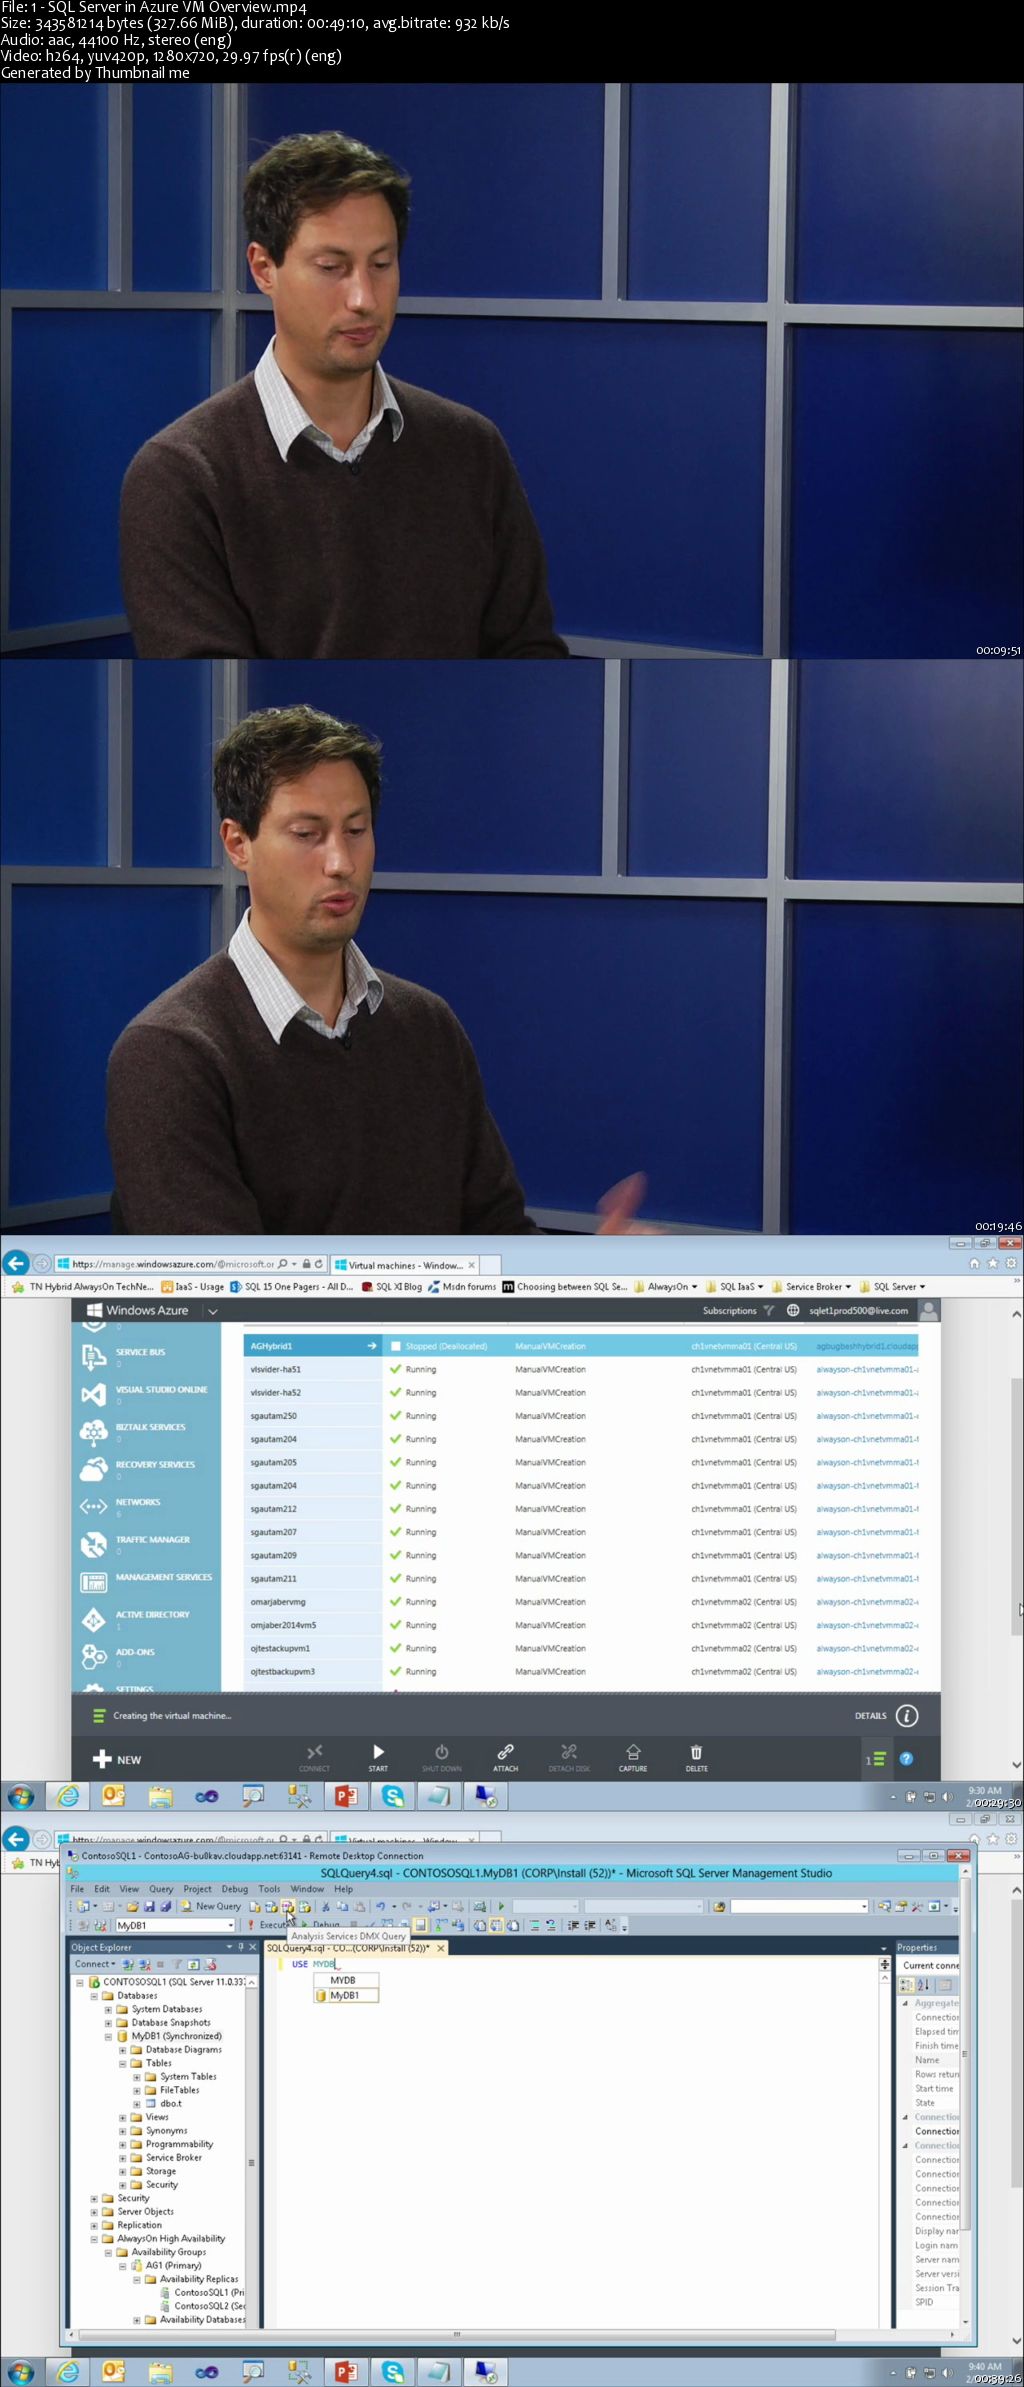
Task: Open the Tools menu in SSMS
Action: coord(269,1889)
